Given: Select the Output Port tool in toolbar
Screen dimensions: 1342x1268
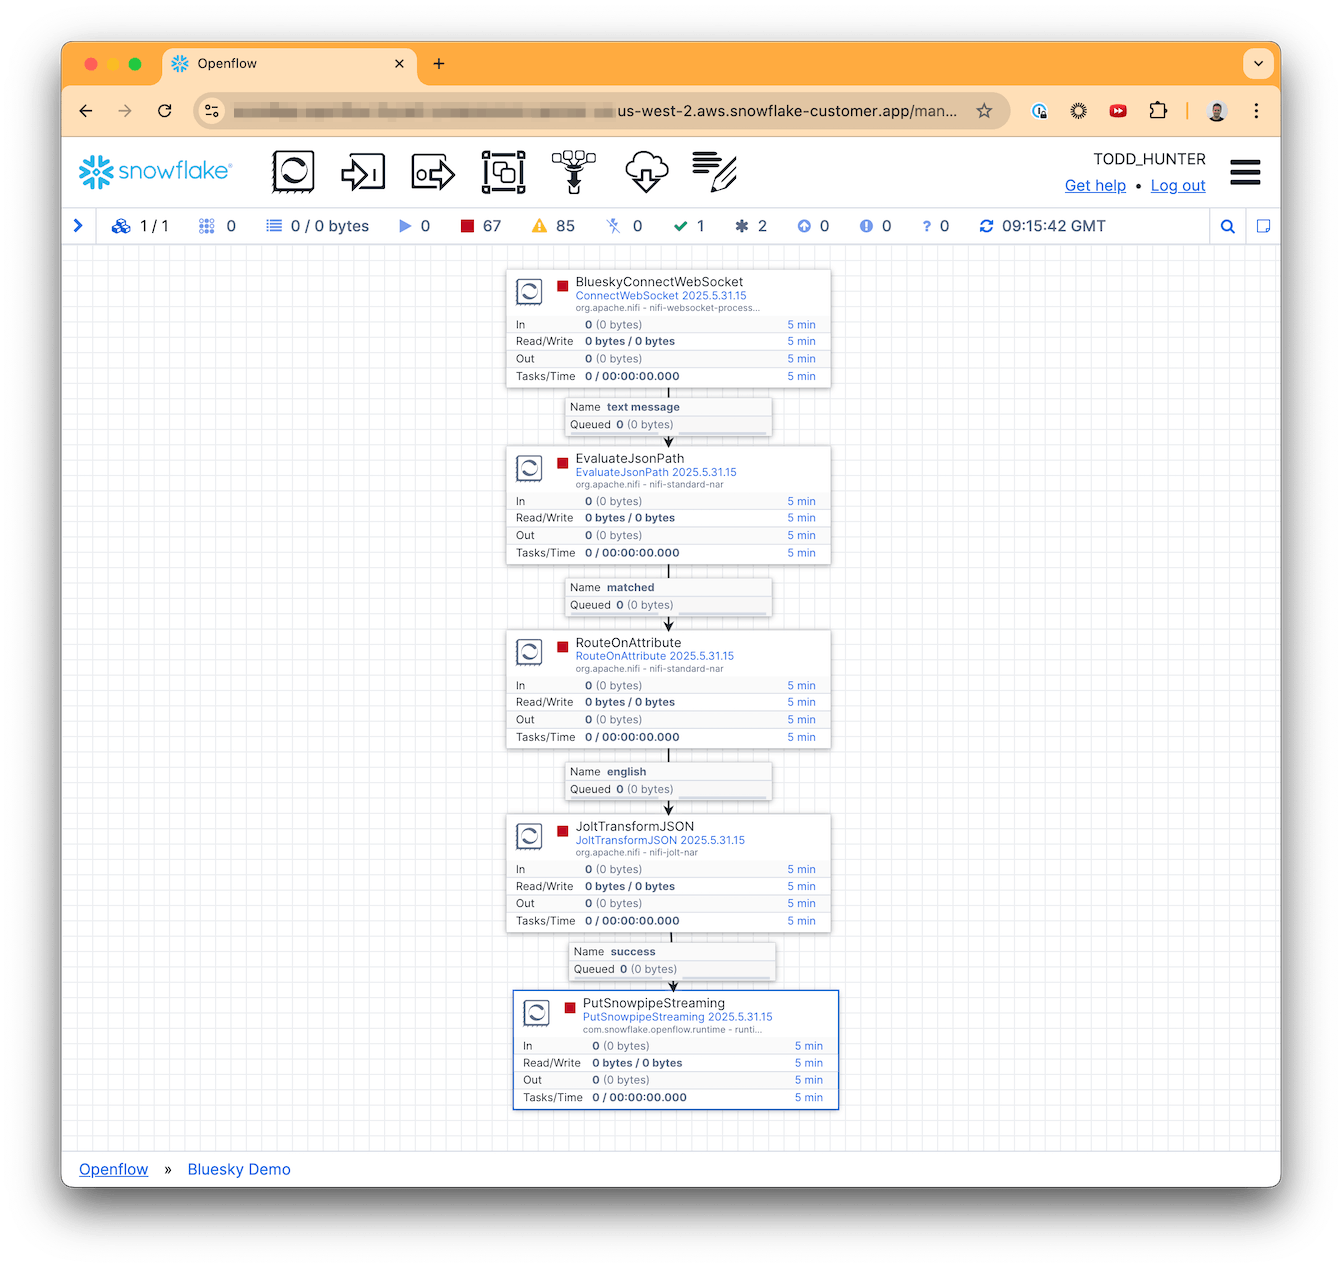Looking at the screenshot, I should [x=433, y=172].
